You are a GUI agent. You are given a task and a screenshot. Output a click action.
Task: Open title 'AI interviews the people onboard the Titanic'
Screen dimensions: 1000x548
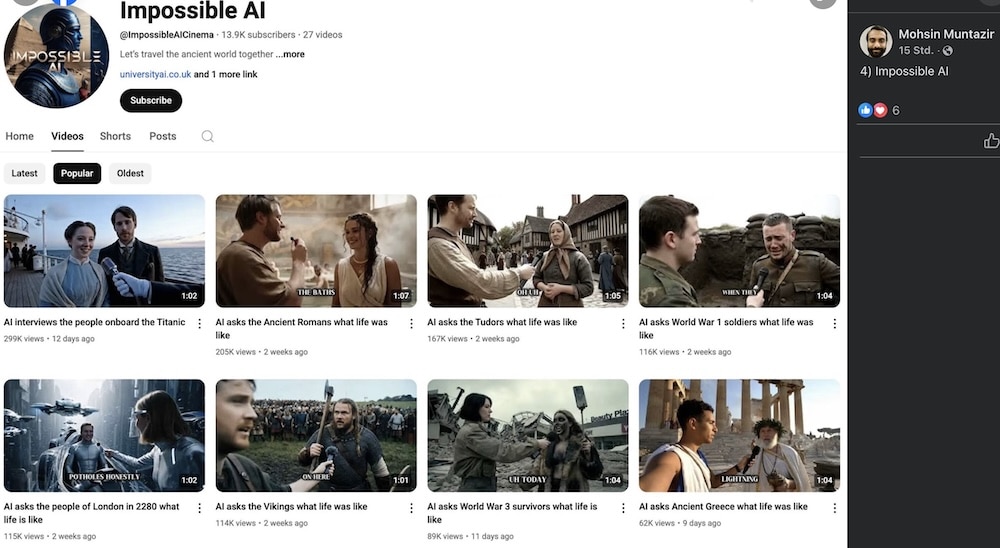(94, 322)
